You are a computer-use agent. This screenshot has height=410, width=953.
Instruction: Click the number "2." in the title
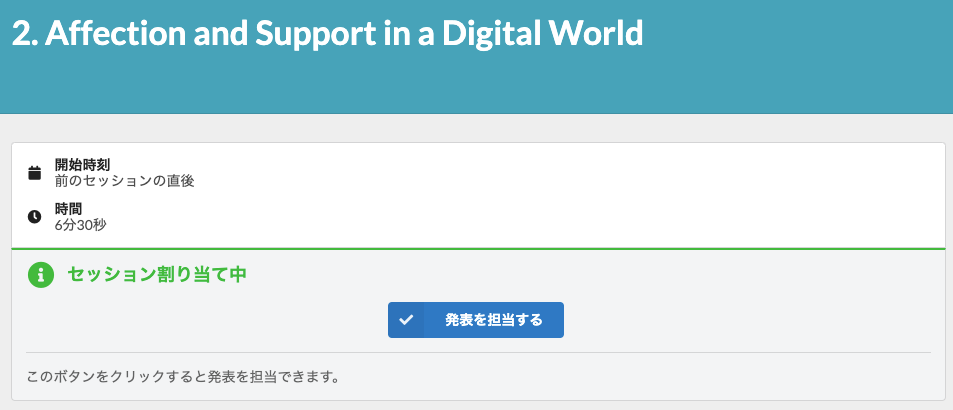pyautogui.click(x=24, y=35)
